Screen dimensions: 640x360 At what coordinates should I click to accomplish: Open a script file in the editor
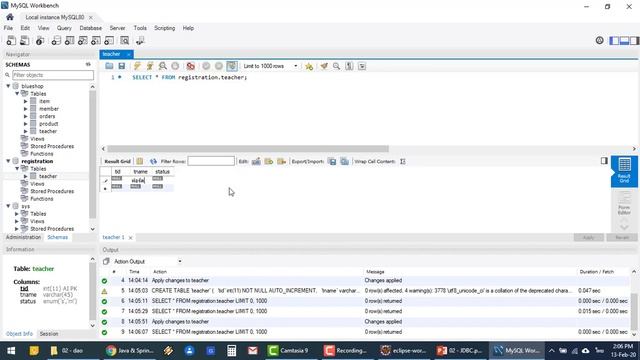pyautogui.click(x=109, y=66)
